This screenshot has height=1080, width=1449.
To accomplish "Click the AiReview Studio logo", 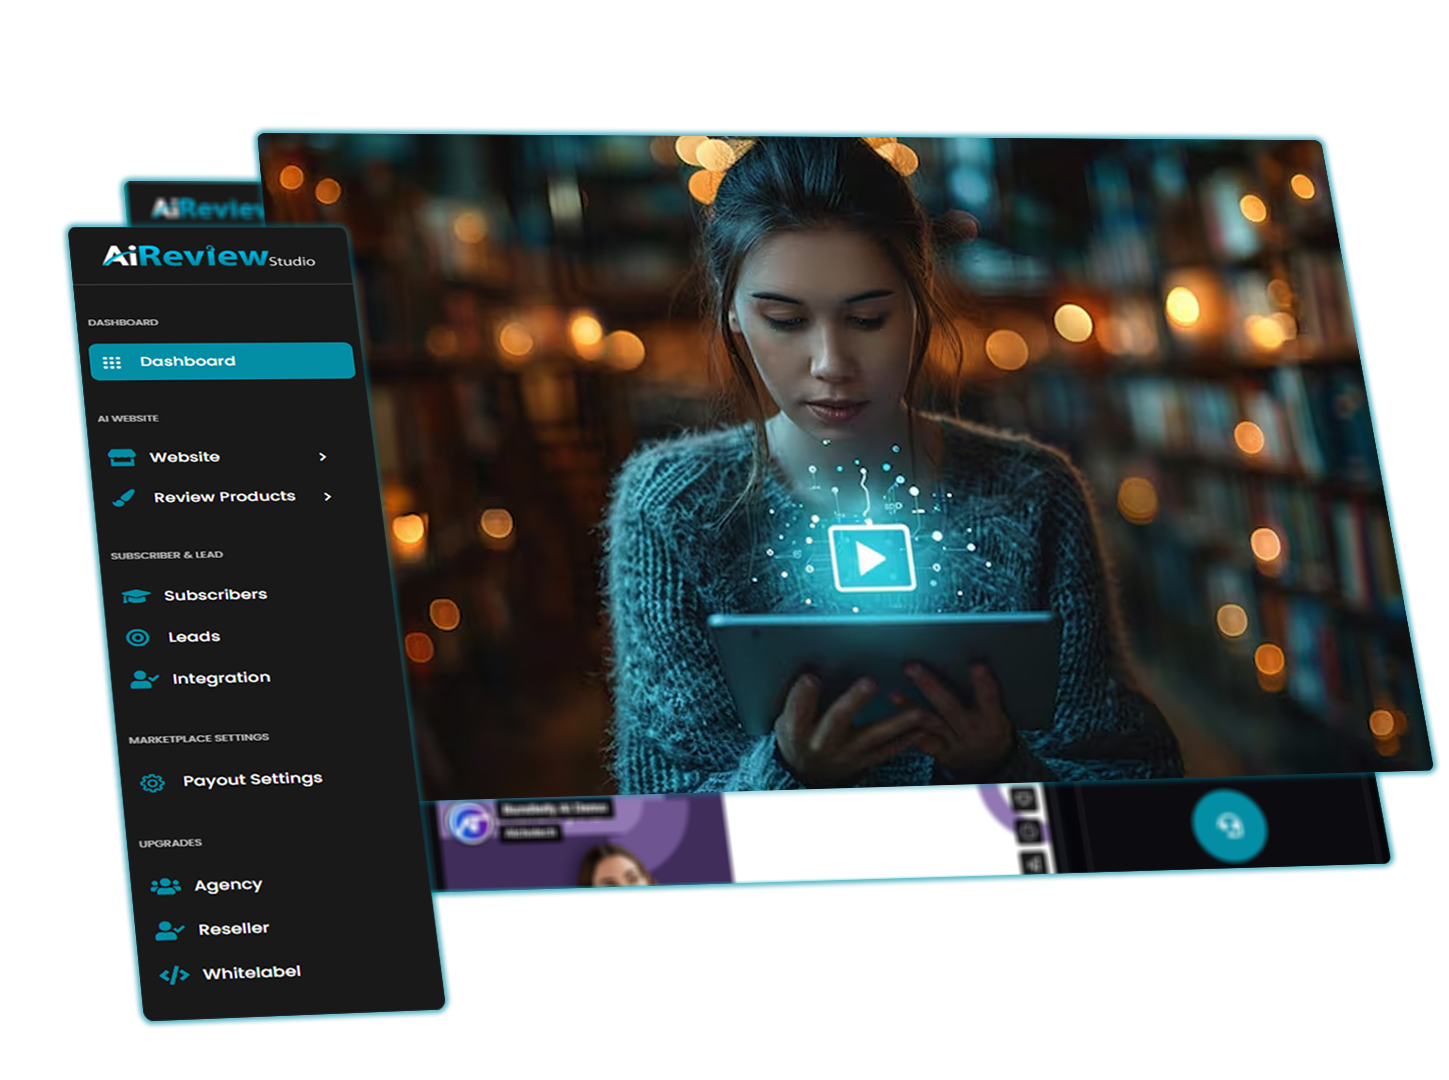I will pyautogui.click(x=208, y=257).
